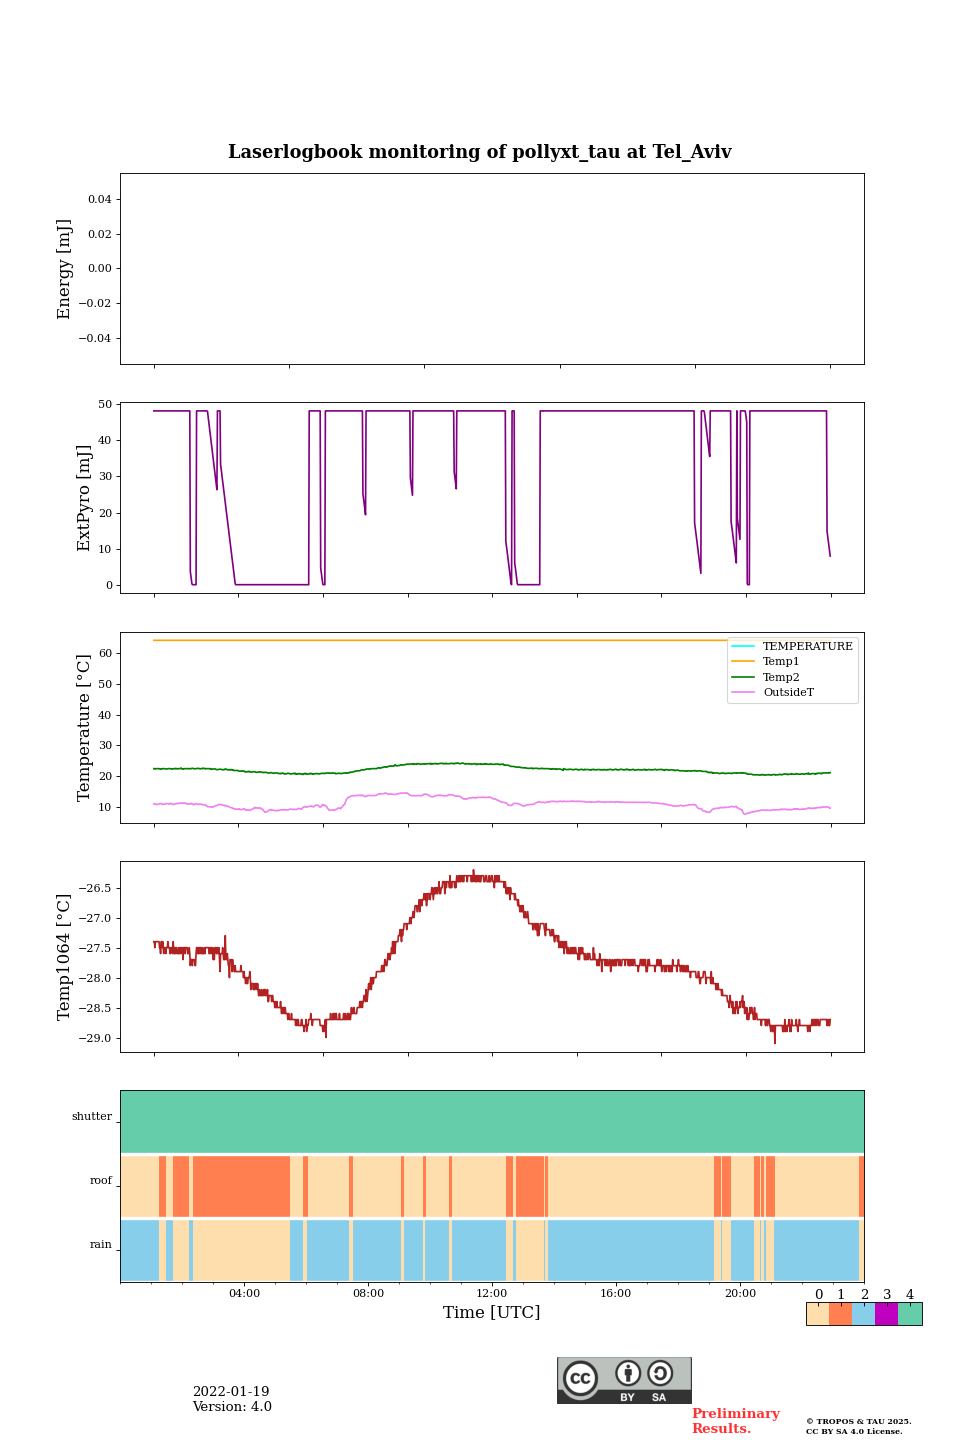This screenshot has height=1440, width=960.
Task: Click the 'rain' row label
Action: pyautogui.click(x=101, y=1245)
